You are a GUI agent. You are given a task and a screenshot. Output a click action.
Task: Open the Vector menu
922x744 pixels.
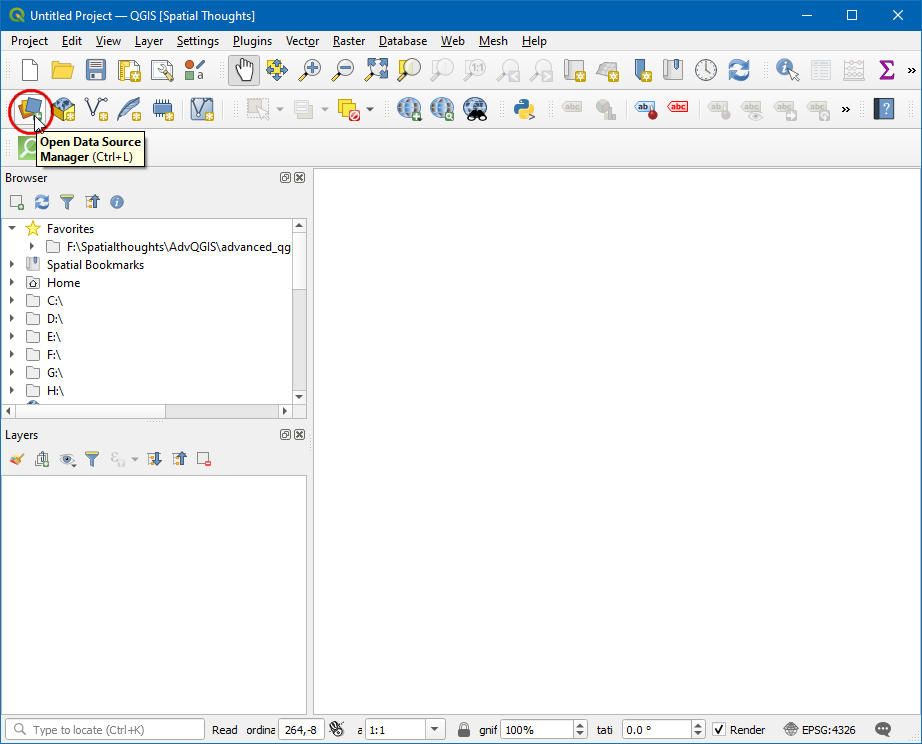click(302, 41)
